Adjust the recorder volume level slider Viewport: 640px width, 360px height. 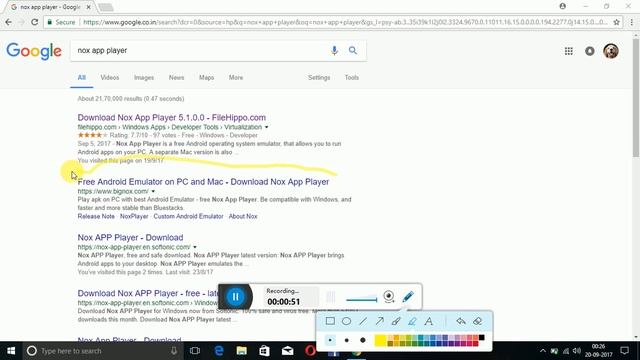click(x=361, y=299)
